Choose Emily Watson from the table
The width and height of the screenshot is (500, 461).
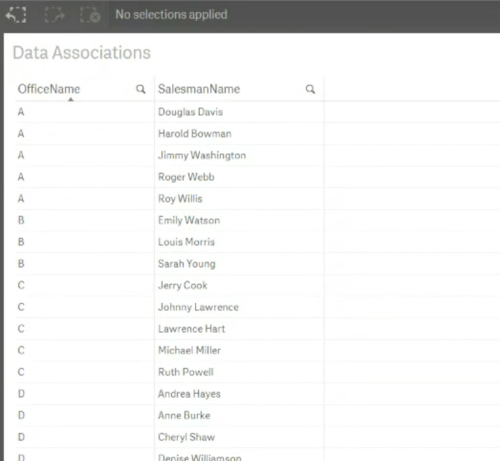[x=189, y=220]
